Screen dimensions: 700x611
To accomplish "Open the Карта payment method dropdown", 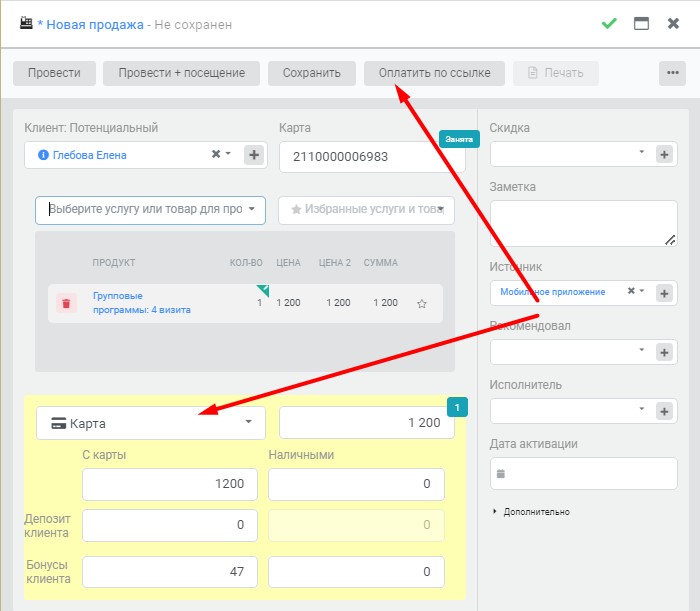I will tap(150, 423).
